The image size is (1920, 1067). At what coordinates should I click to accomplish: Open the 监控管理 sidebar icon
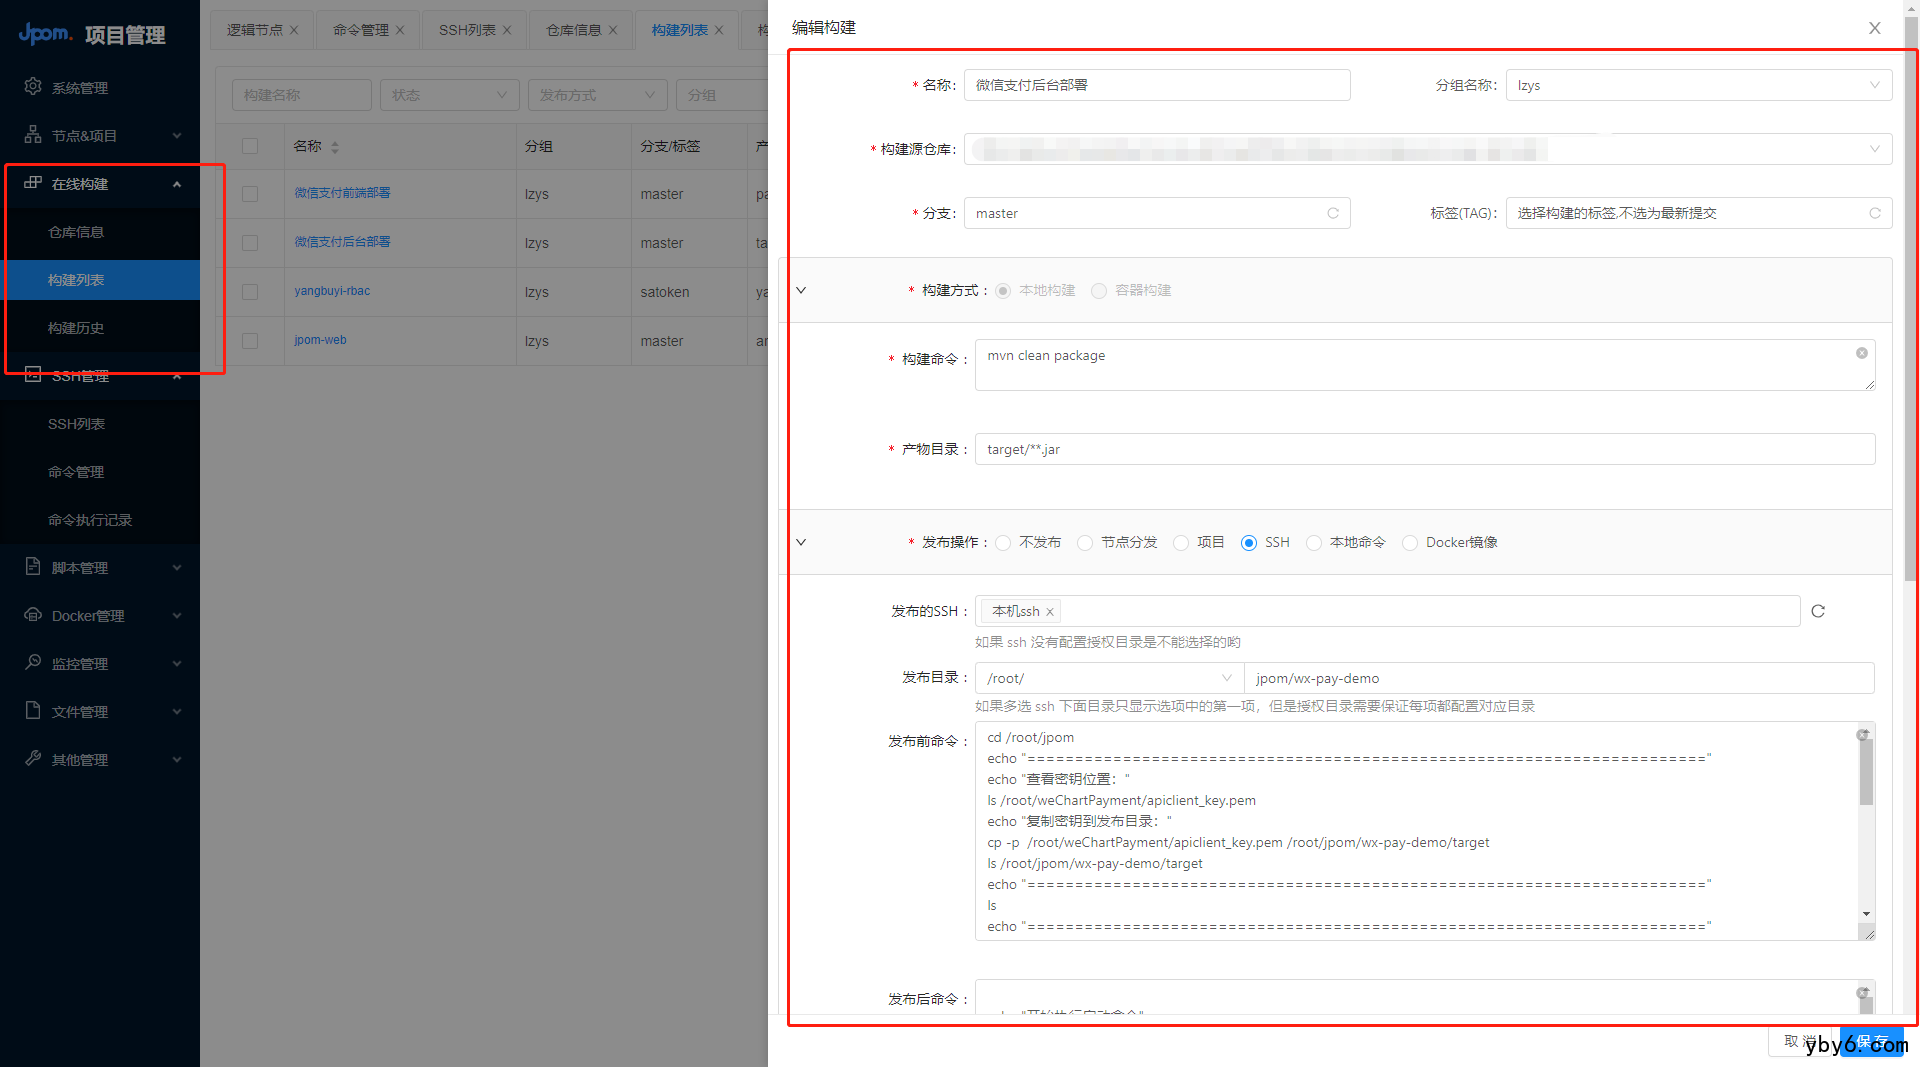[x=33, y=663]
